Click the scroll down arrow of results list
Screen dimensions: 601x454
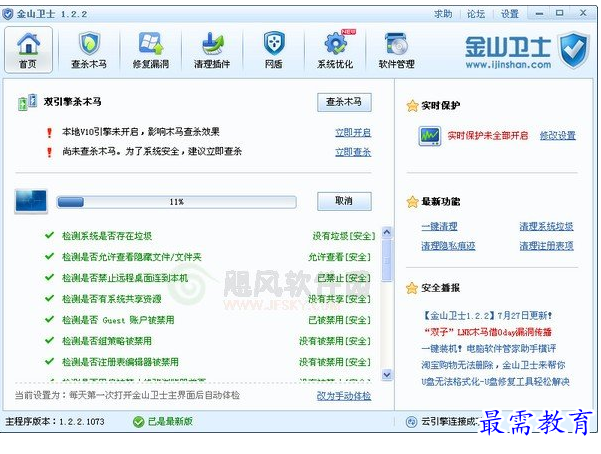[x=387, y=375]
